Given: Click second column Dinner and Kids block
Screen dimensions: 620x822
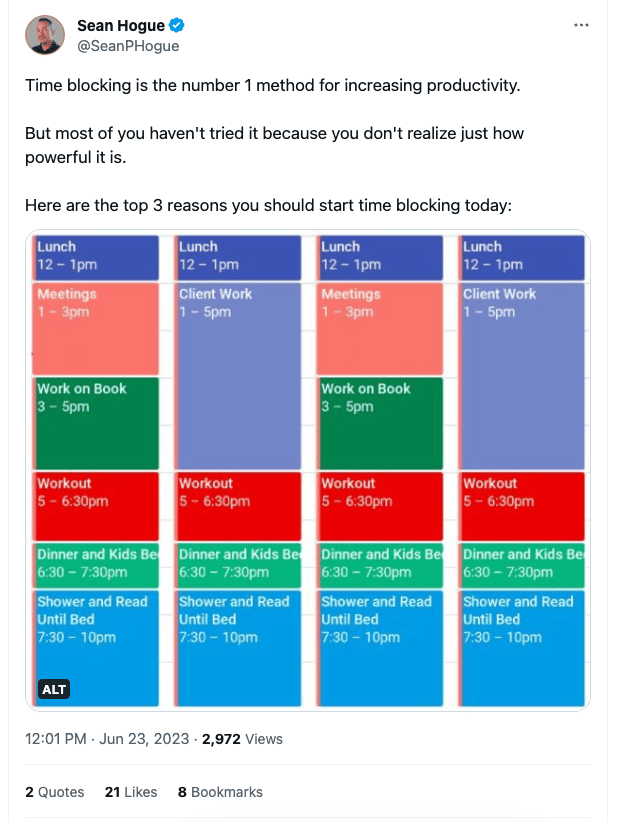Looking at the screenshot, I should tap(238, 565).
